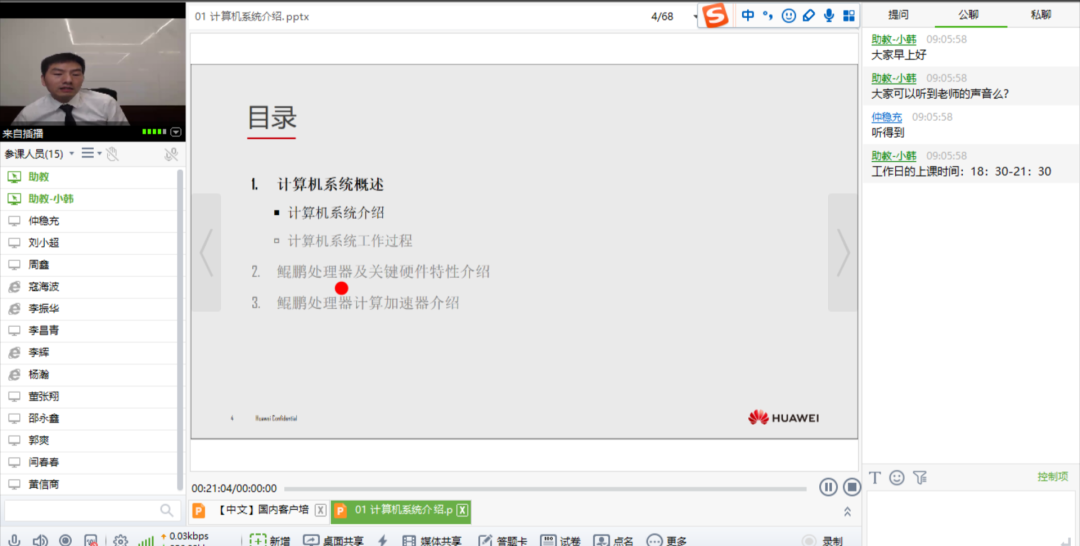Screen dimensions: 1080x546
Task: Switch to the 提问 tab
Action: (898, 15)
